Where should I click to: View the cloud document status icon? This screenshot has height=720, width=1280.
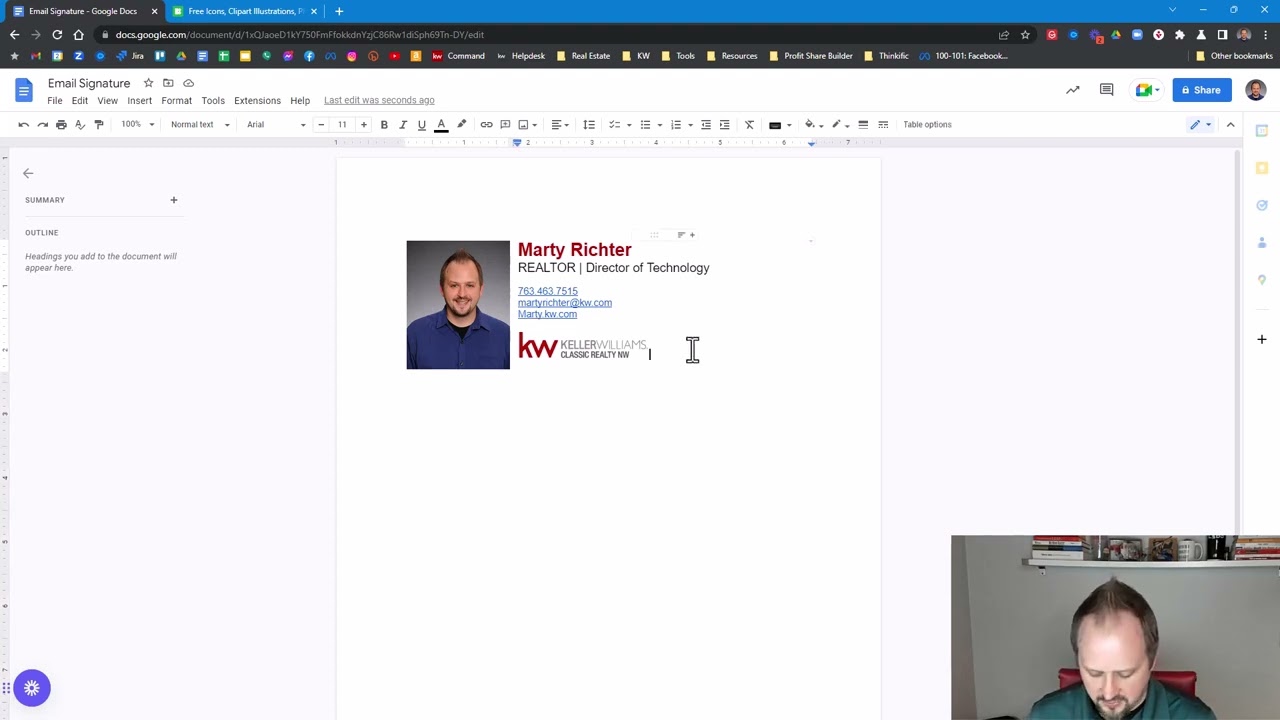pos(188,83)
